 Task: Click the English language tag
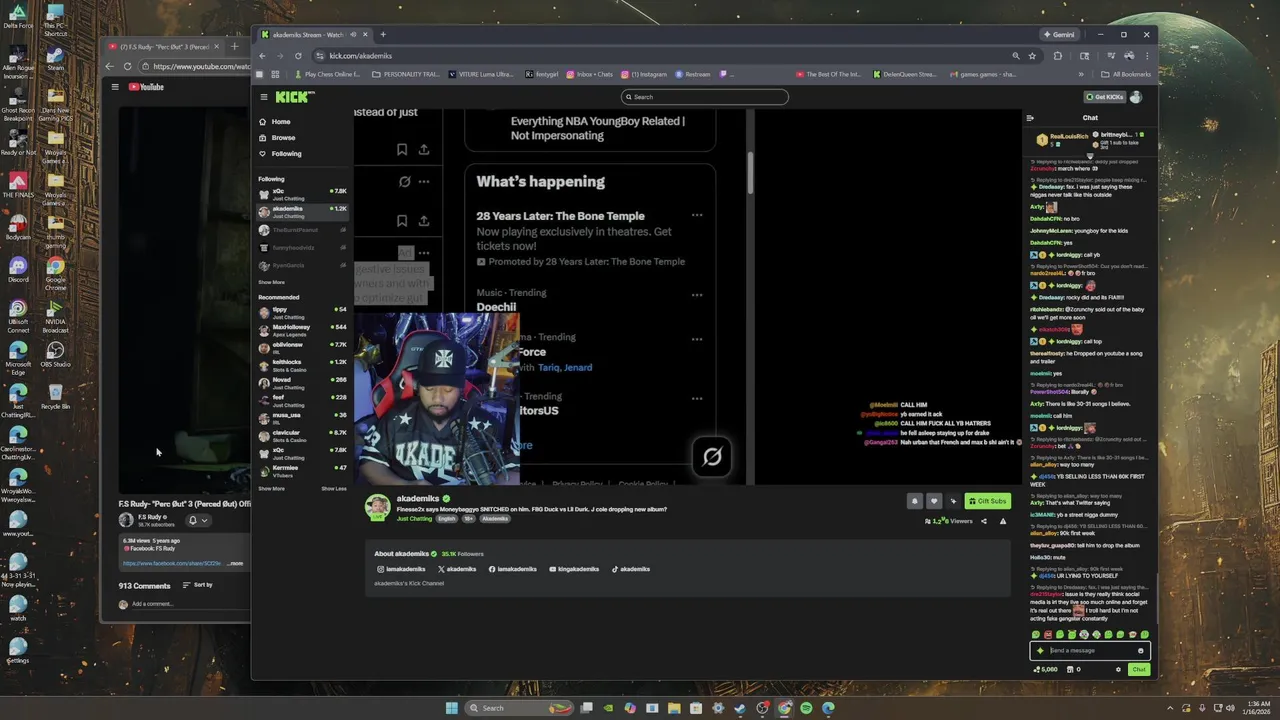tap(446, 519)
